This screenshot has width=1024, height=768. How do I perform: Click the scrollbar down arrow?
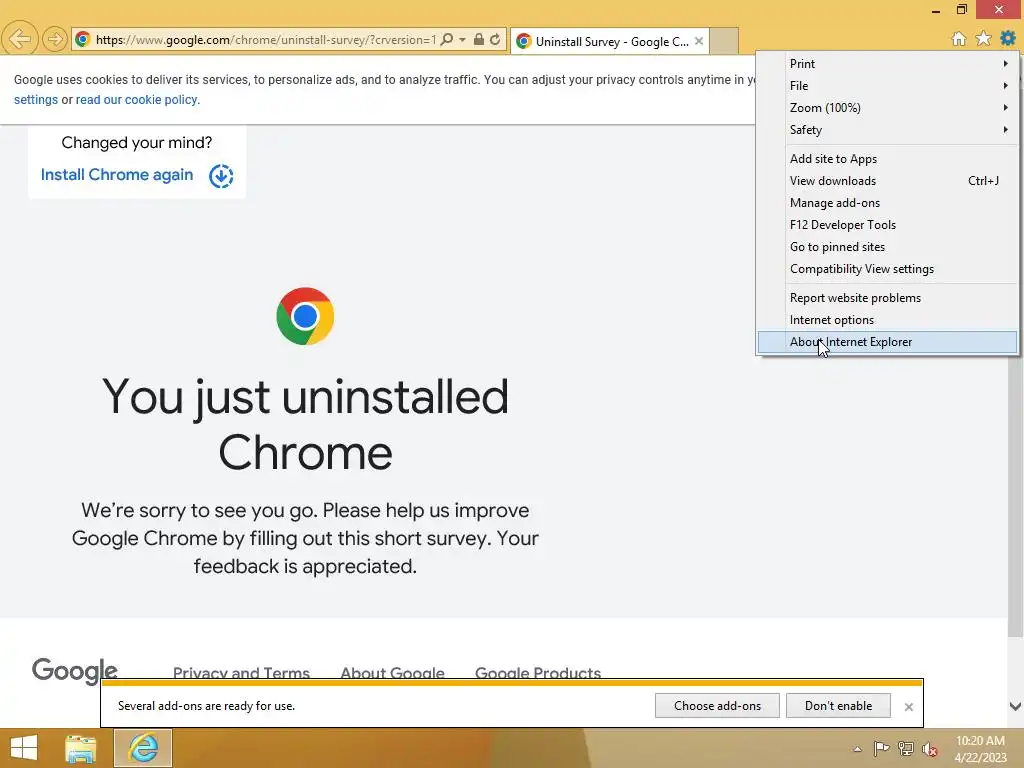tap(1015, 706)
